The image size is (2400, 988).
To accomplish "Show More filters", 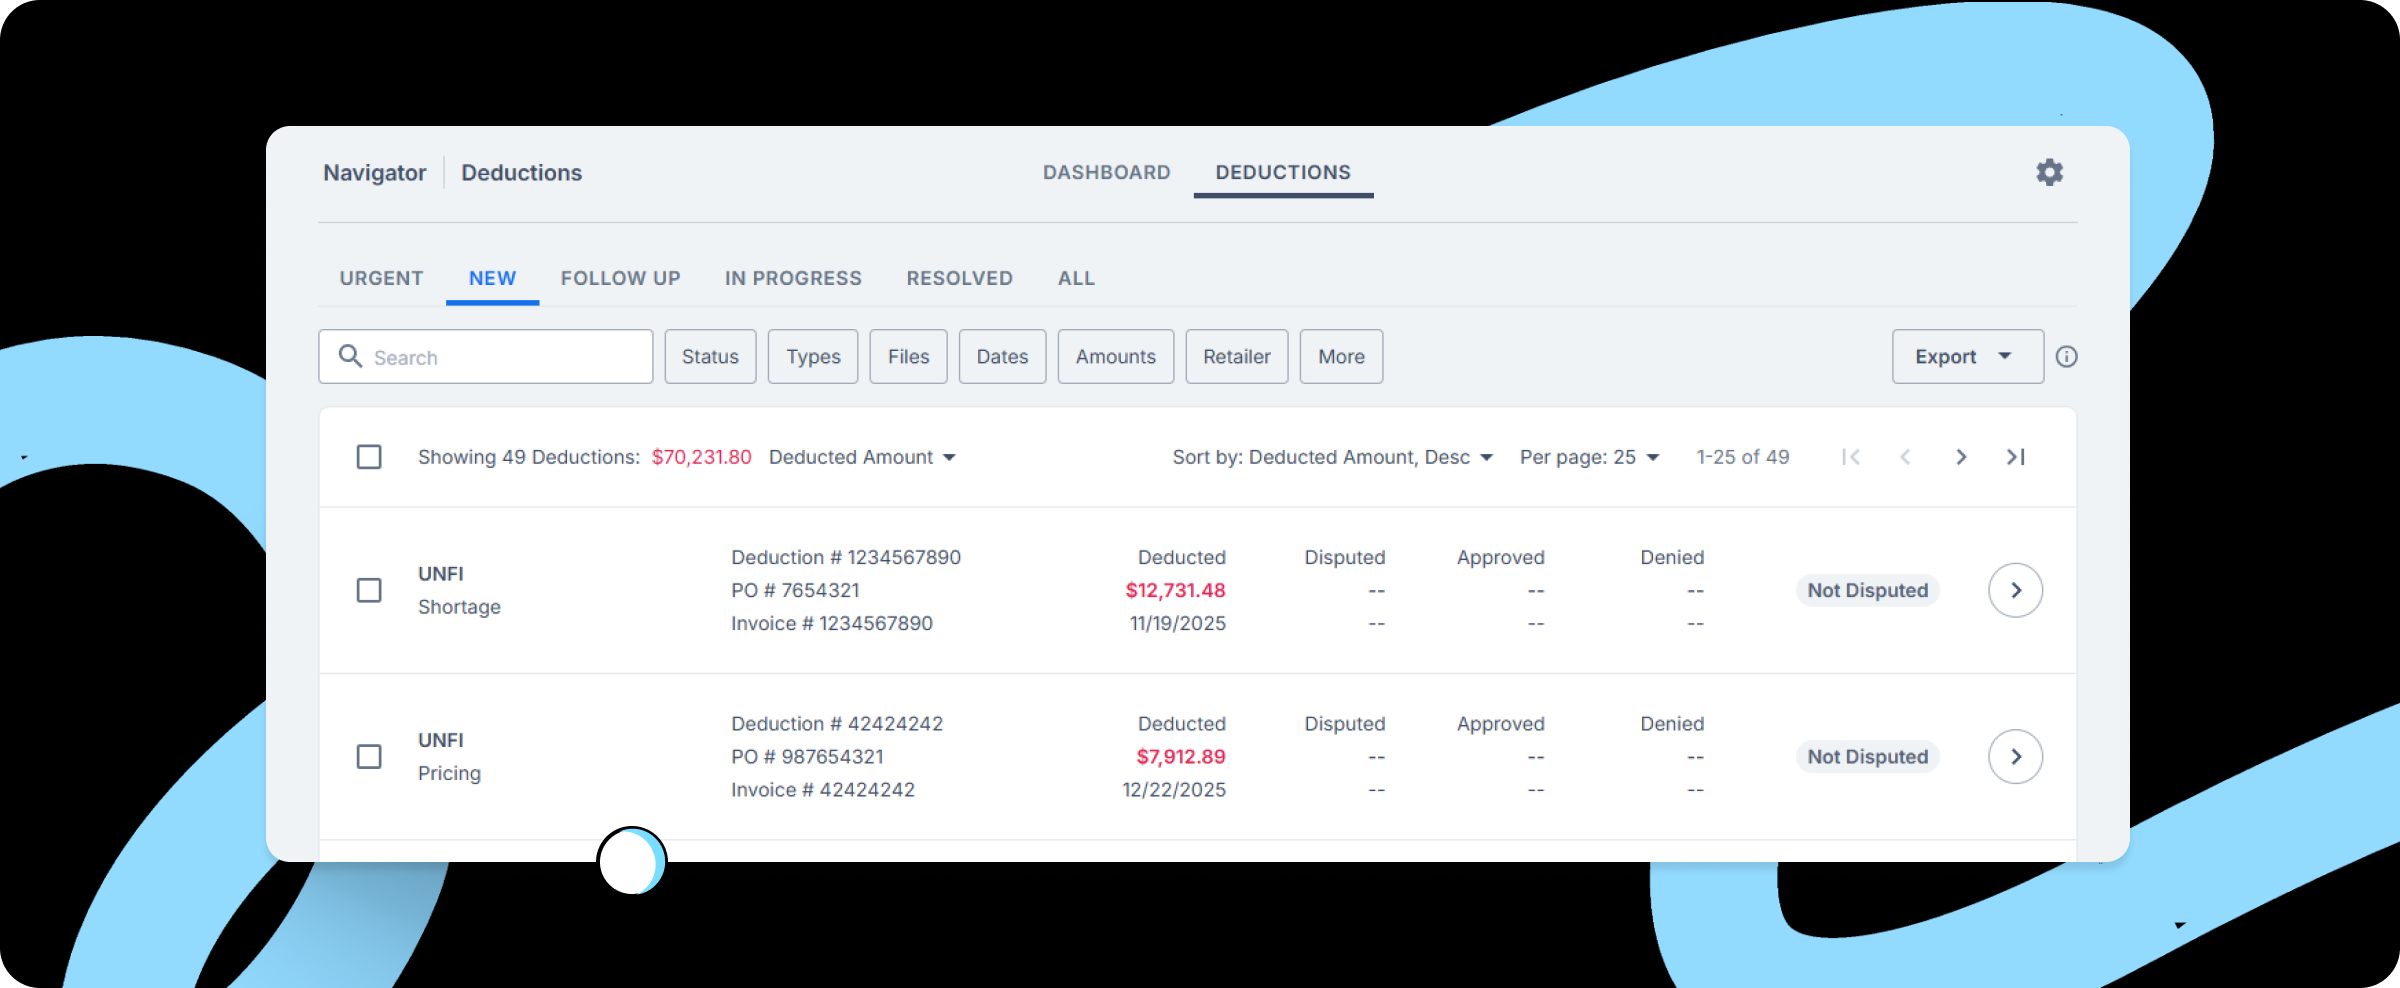I will point(1341,357).
